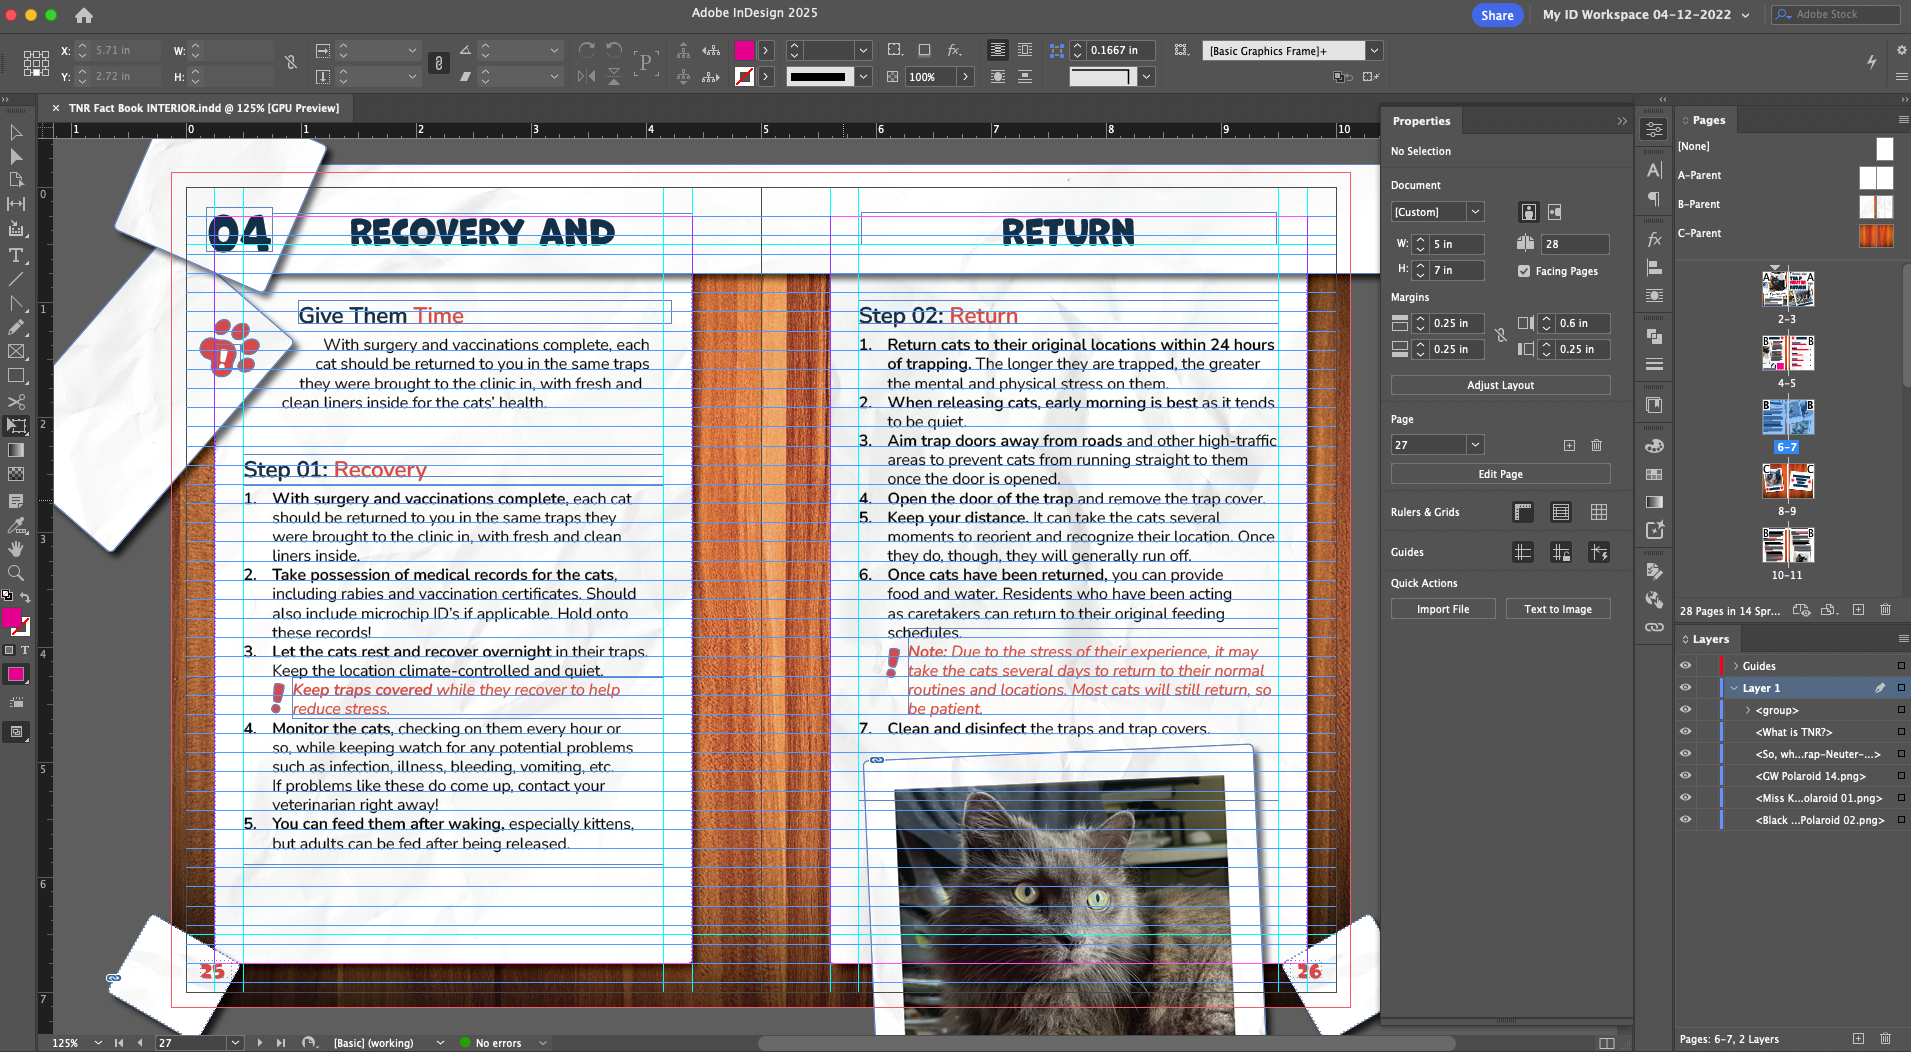Open stroke weight dropdown in control bar
The width and height of the screenshot is (1911, 1052).
pos(864,50)
